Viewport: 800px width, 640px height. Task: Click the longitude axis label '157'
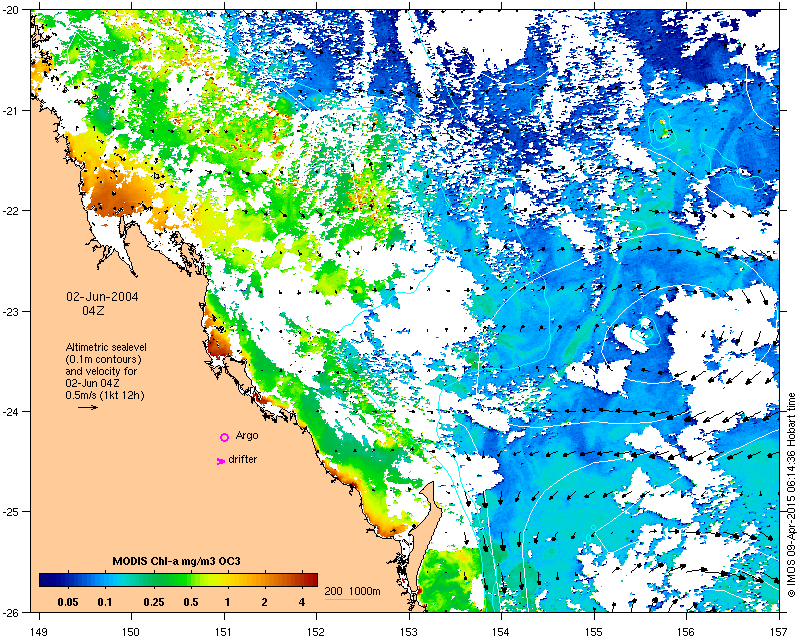click(779, 632)
